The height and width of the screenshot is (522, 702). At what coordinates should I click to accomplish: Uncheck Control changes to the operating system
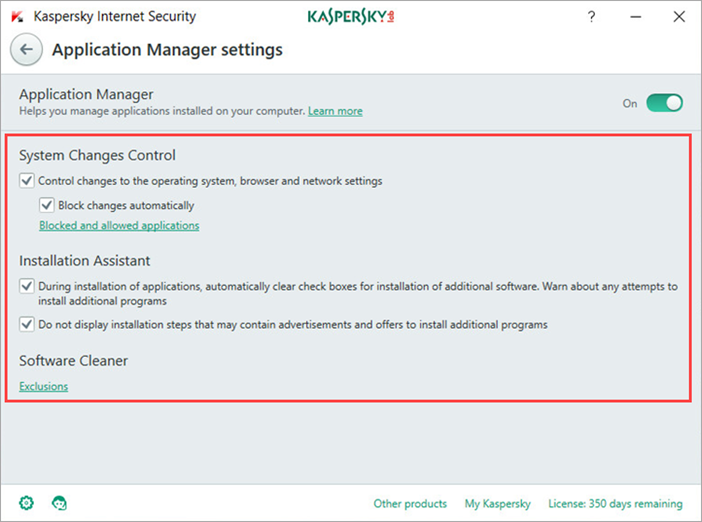tap(26, 181)
